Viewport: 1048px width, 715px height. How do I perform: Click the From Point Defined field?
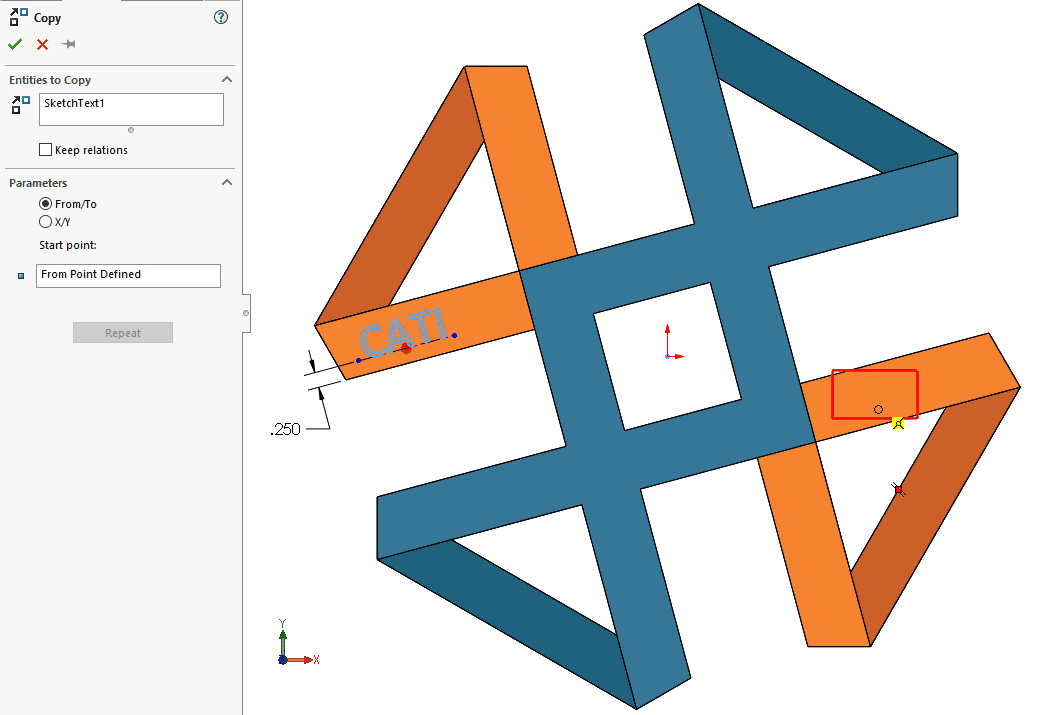click(128, 275)
